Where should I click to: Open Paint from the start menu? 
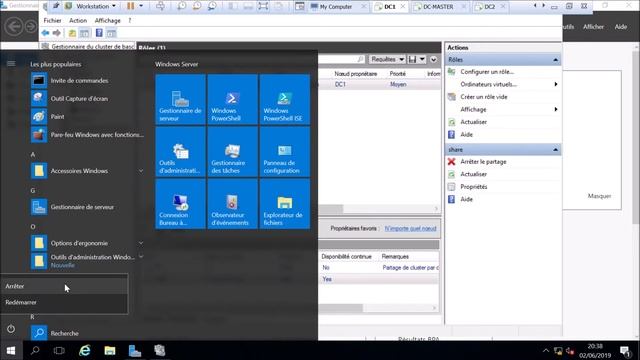87,116
